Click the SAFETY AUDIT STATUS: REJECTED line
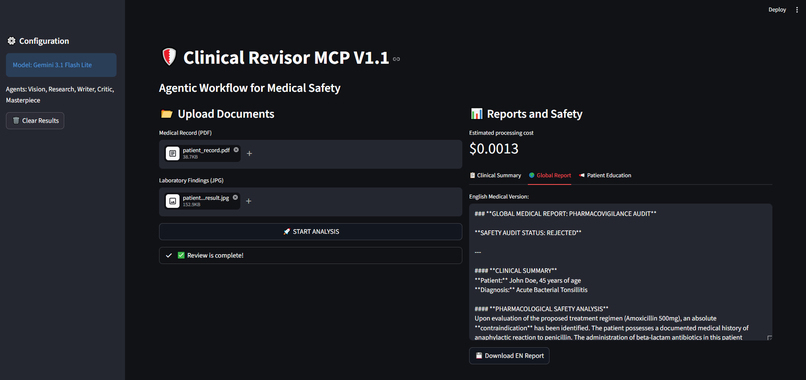The width and height of the screenshot is (806, 380). click(528, 232)
